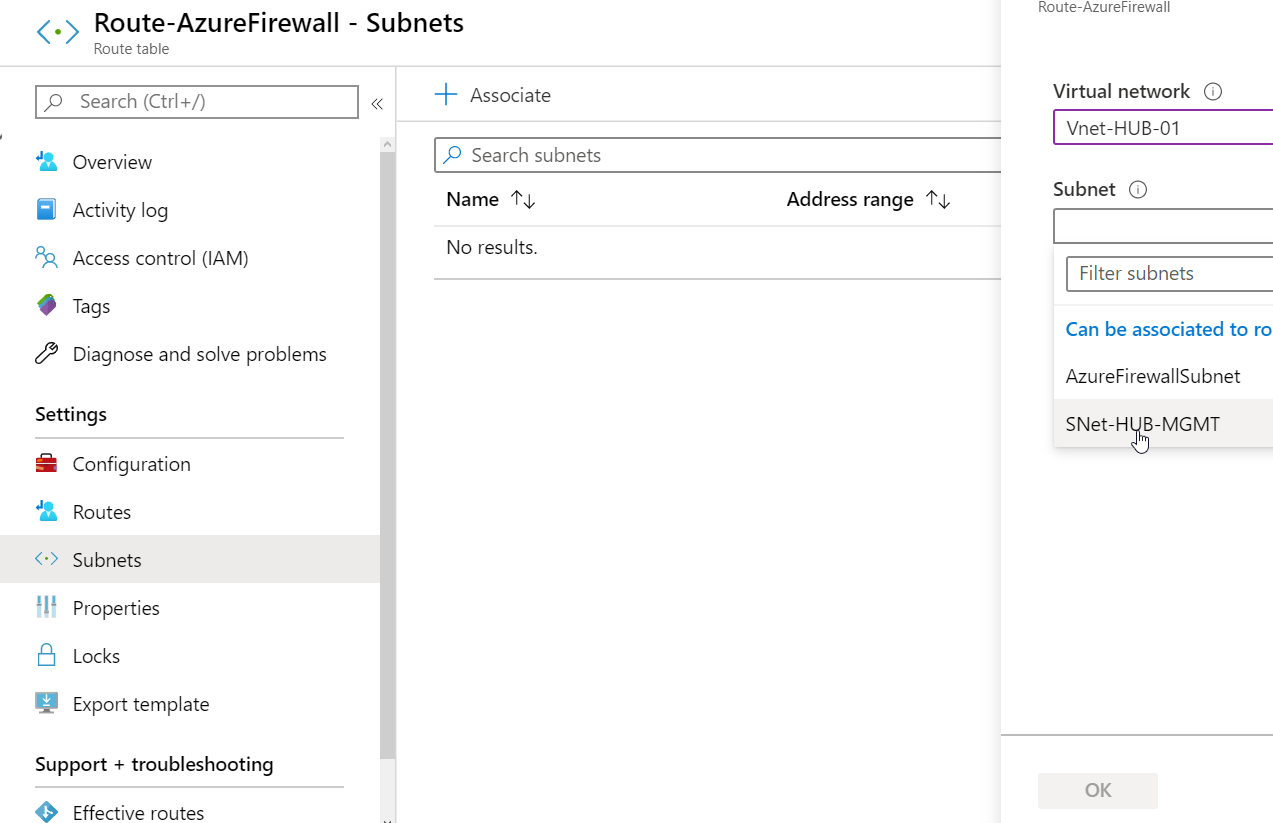Viewport: 1273px width, 823px height.
Task: Click the Address range column header
Action: [x=850, y=199]
